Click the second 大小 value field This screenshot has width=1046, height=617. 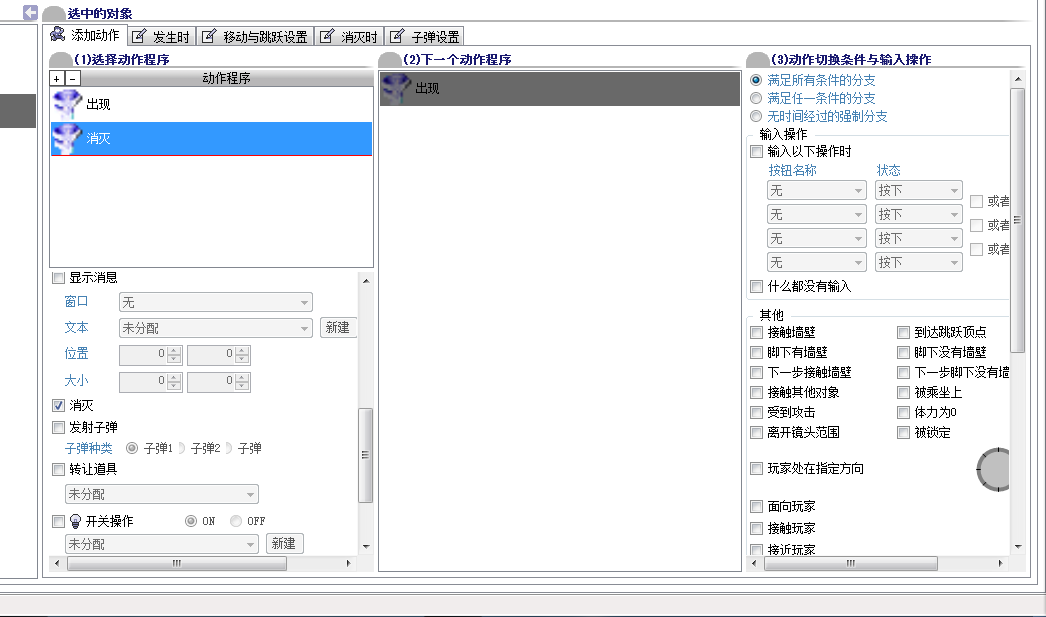(x=218, y=382)
